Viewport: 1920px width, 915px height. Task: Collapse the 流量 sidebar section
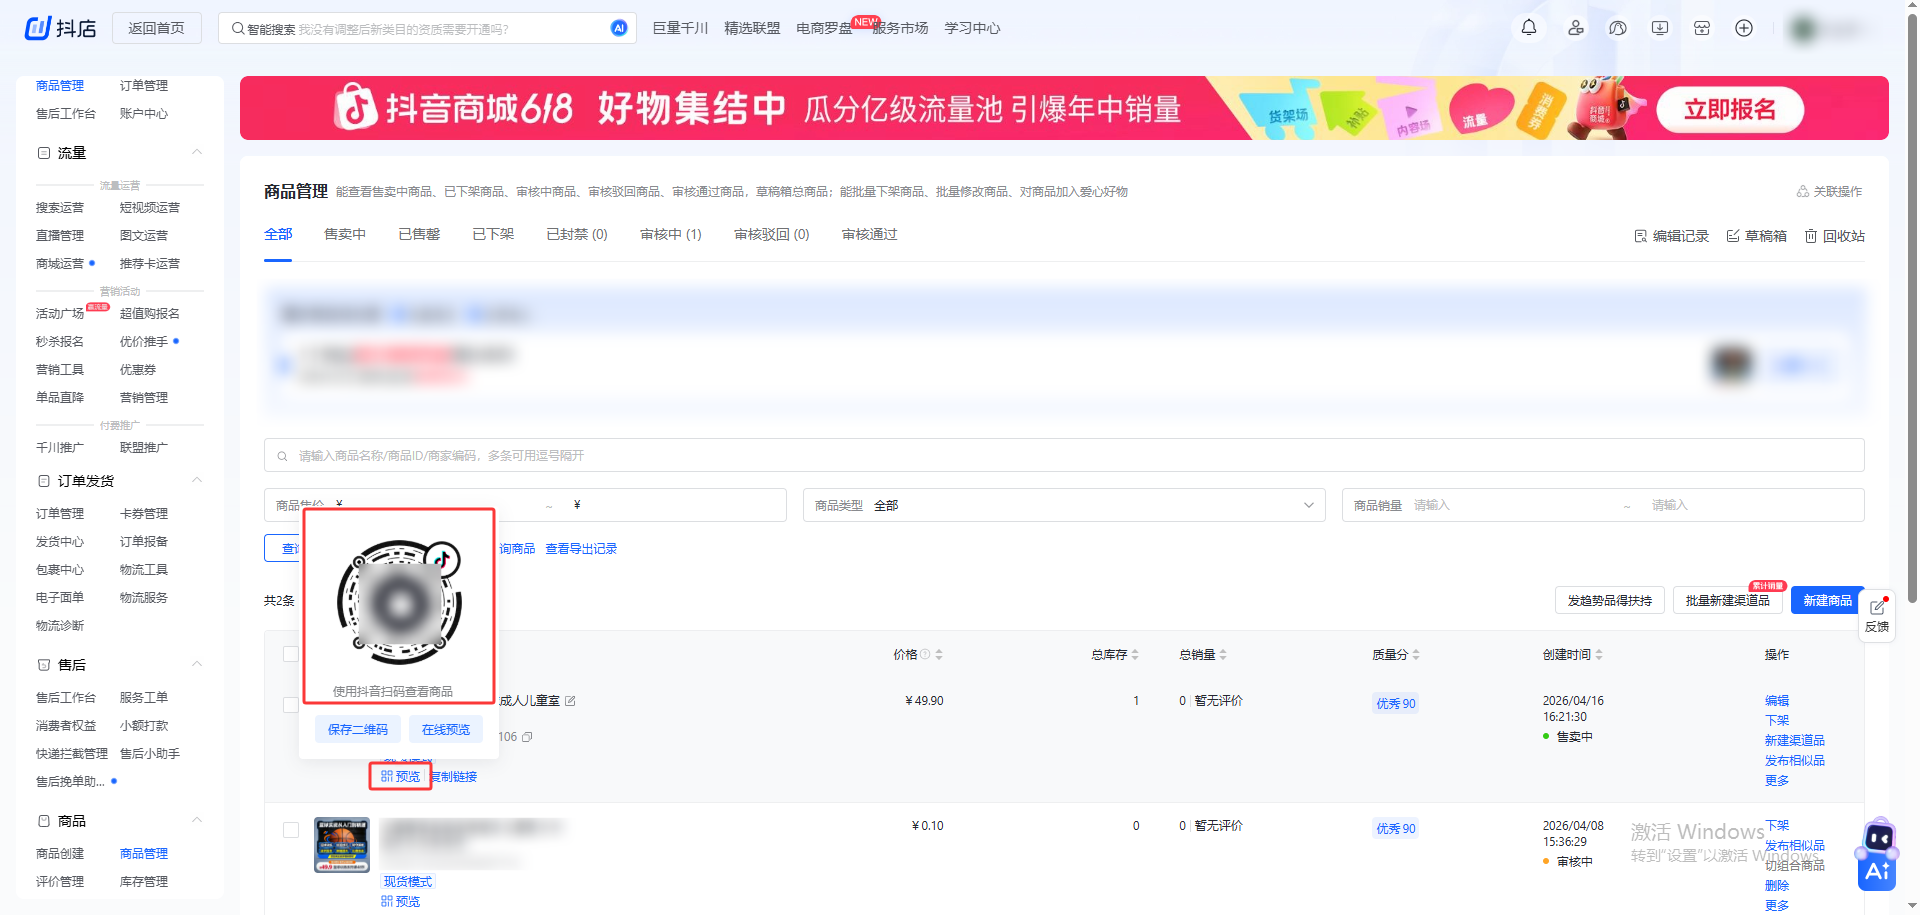197,153
